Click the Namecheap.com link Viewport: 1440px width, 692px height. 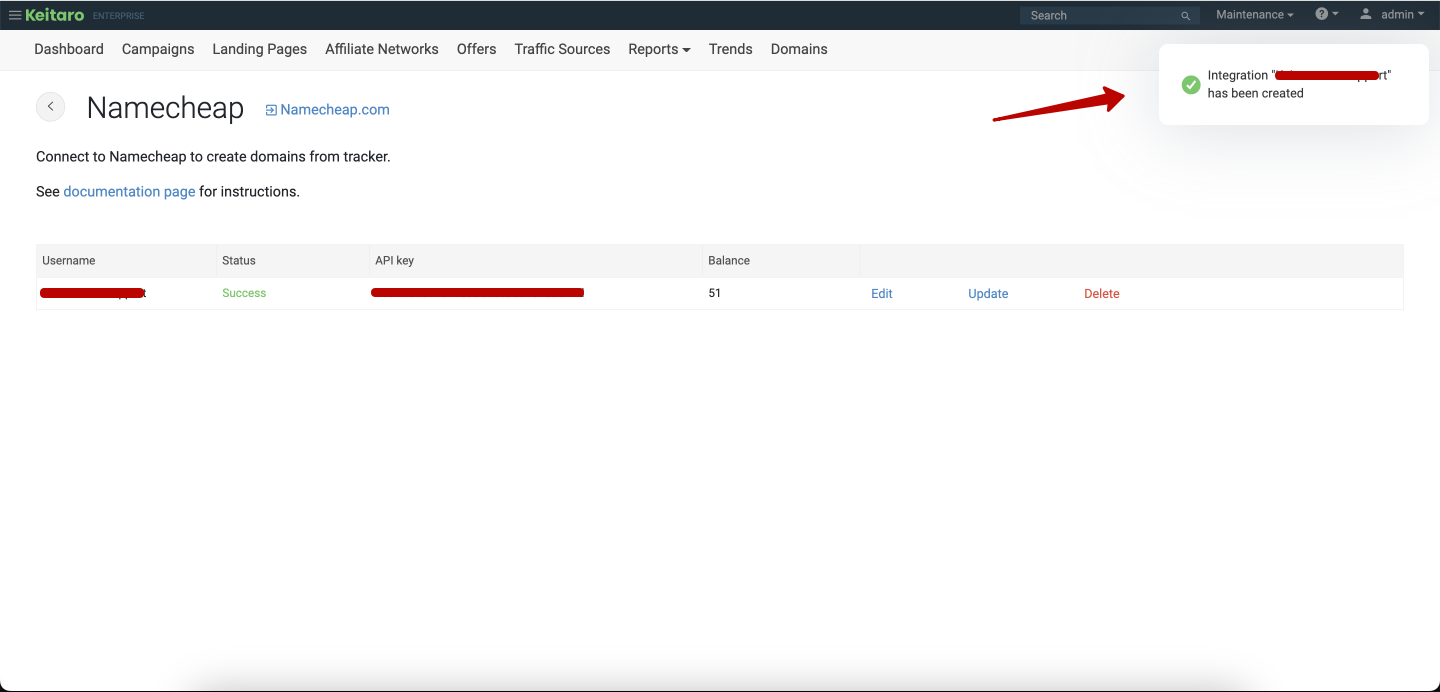point(335,110)
